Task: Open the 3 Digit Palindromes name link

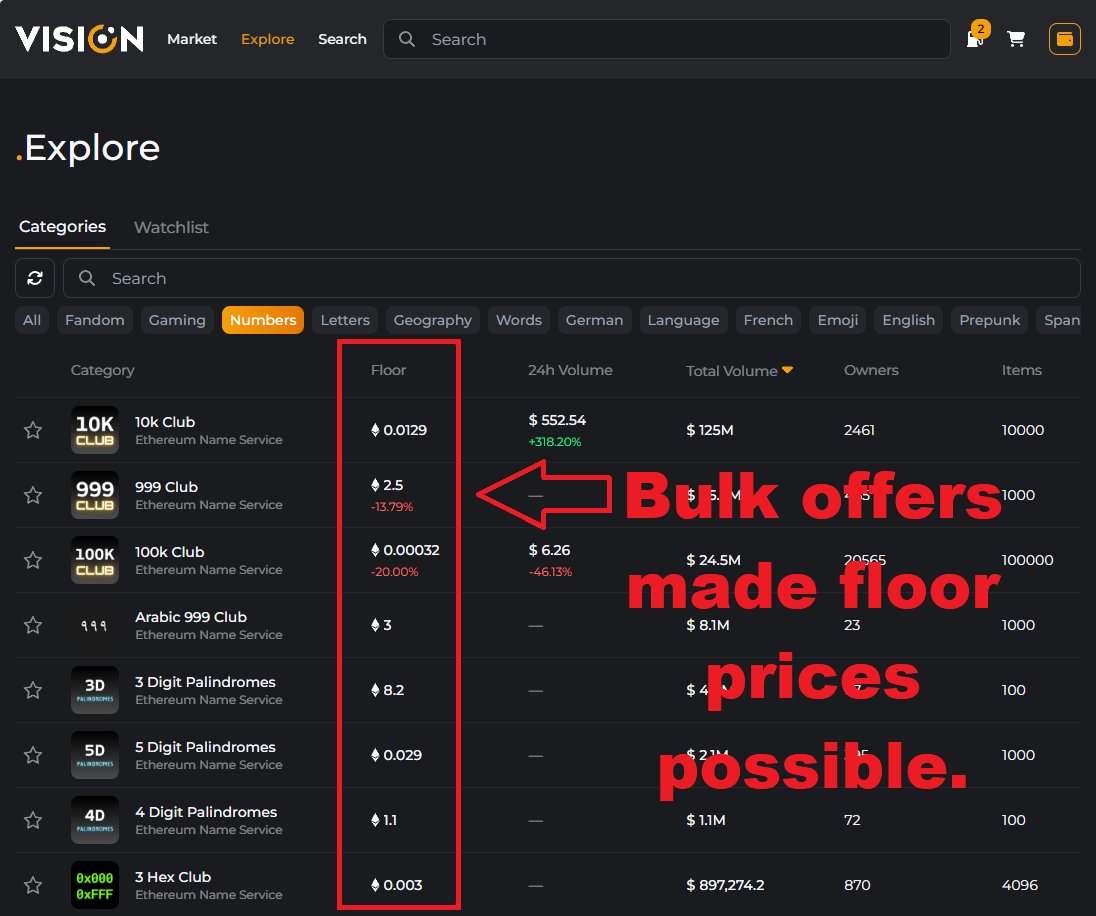Action: point(205,682)
